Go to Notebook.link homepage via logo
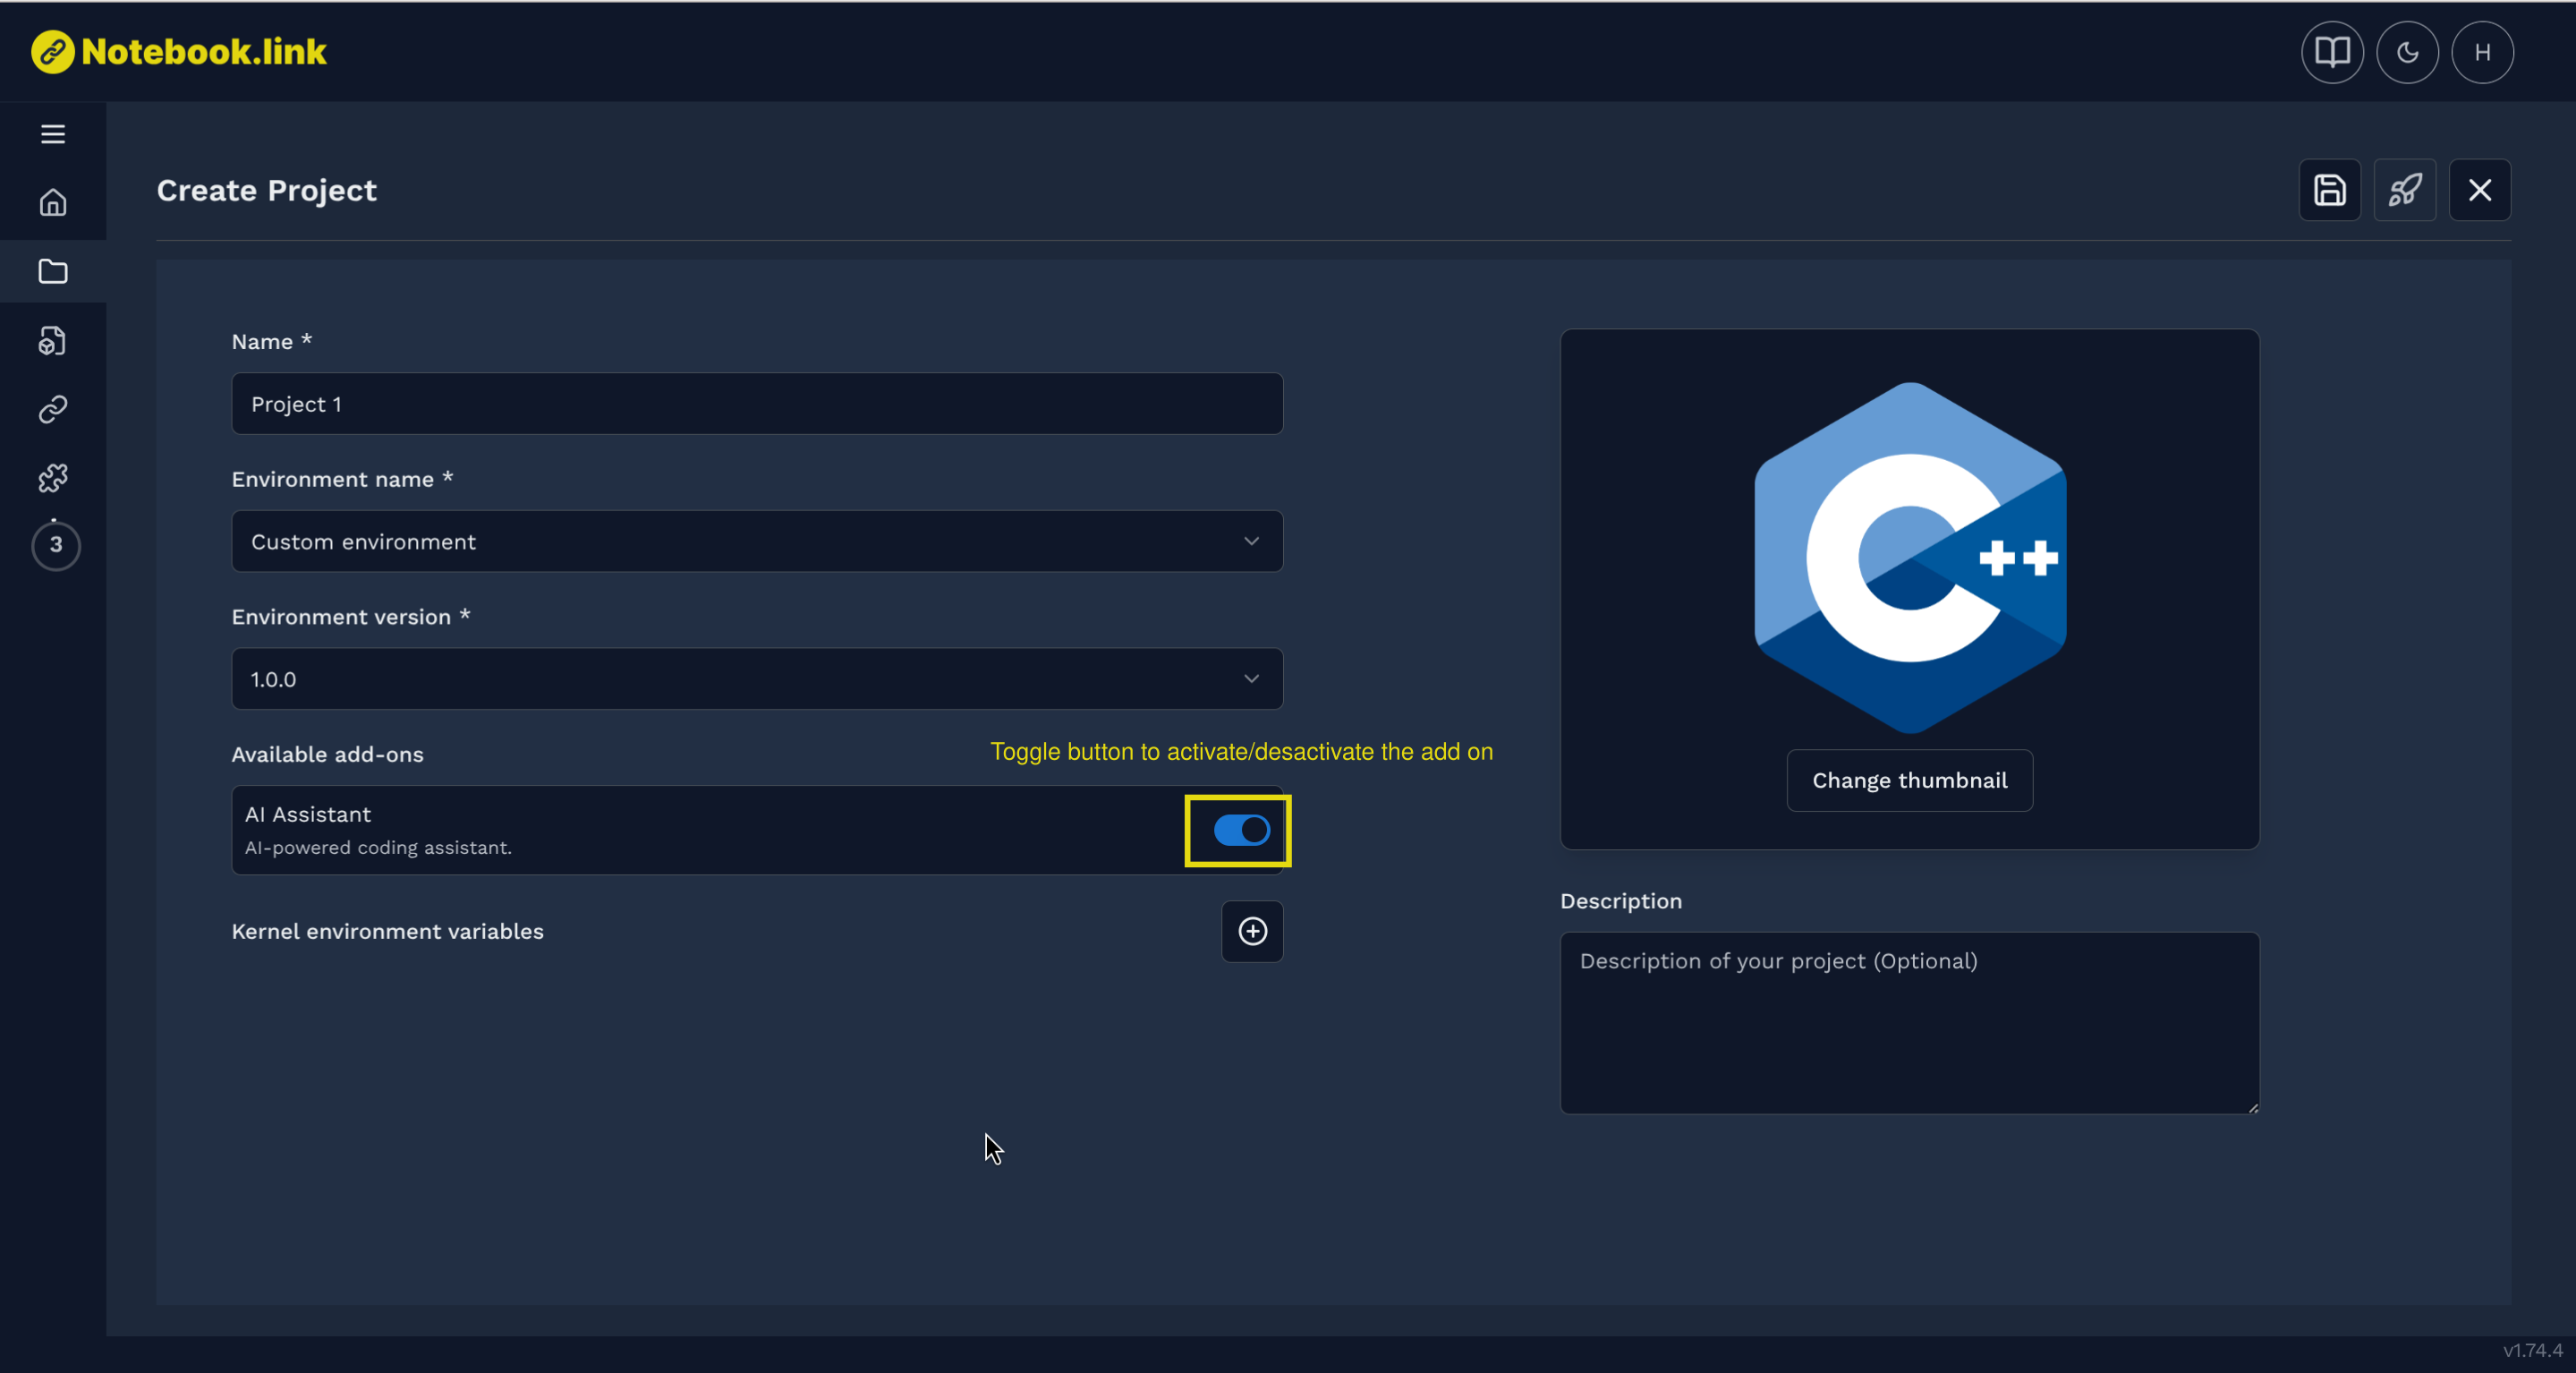Image resolution: width=2576 pixels, height=1373 pixels. [178, 52]
